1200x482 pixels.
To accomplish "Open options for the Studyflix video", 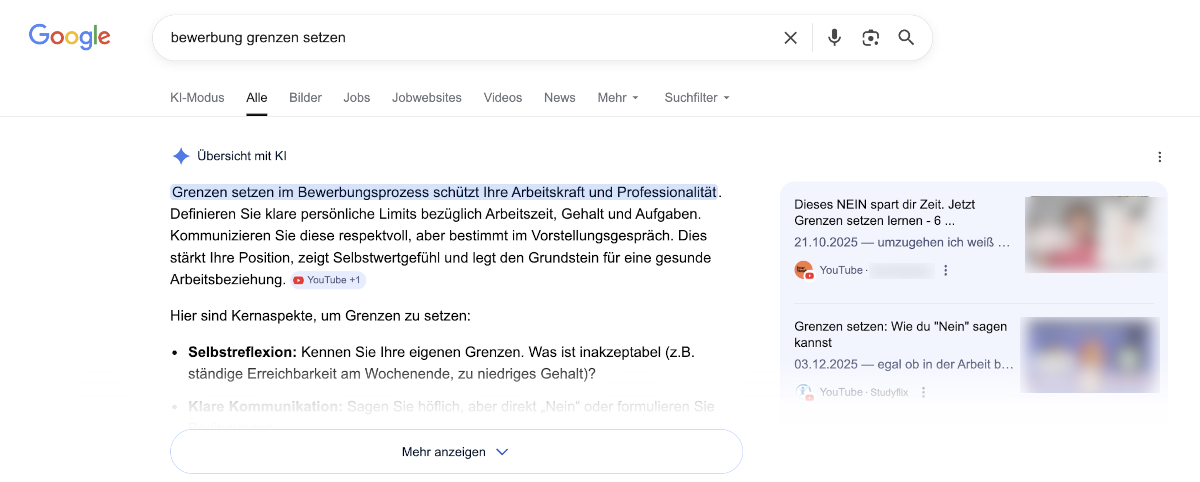I will point(923,392).
